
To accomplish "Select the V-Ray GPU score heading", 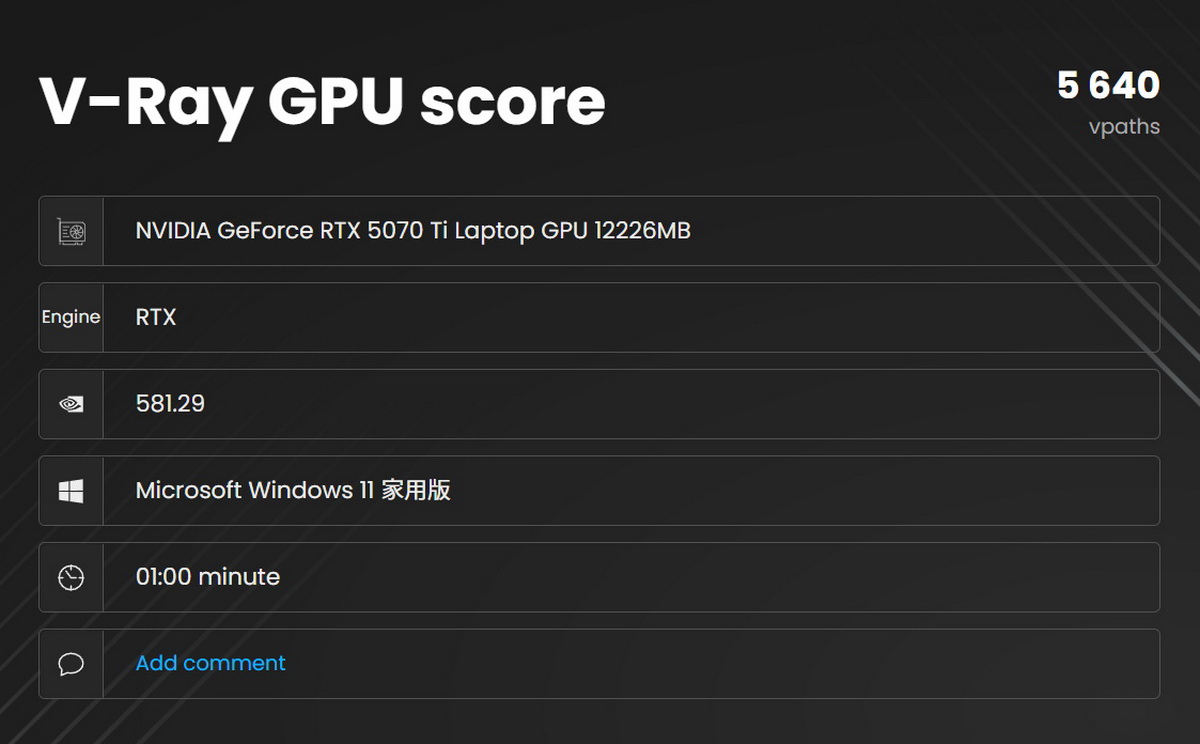I will click(322, 101).
